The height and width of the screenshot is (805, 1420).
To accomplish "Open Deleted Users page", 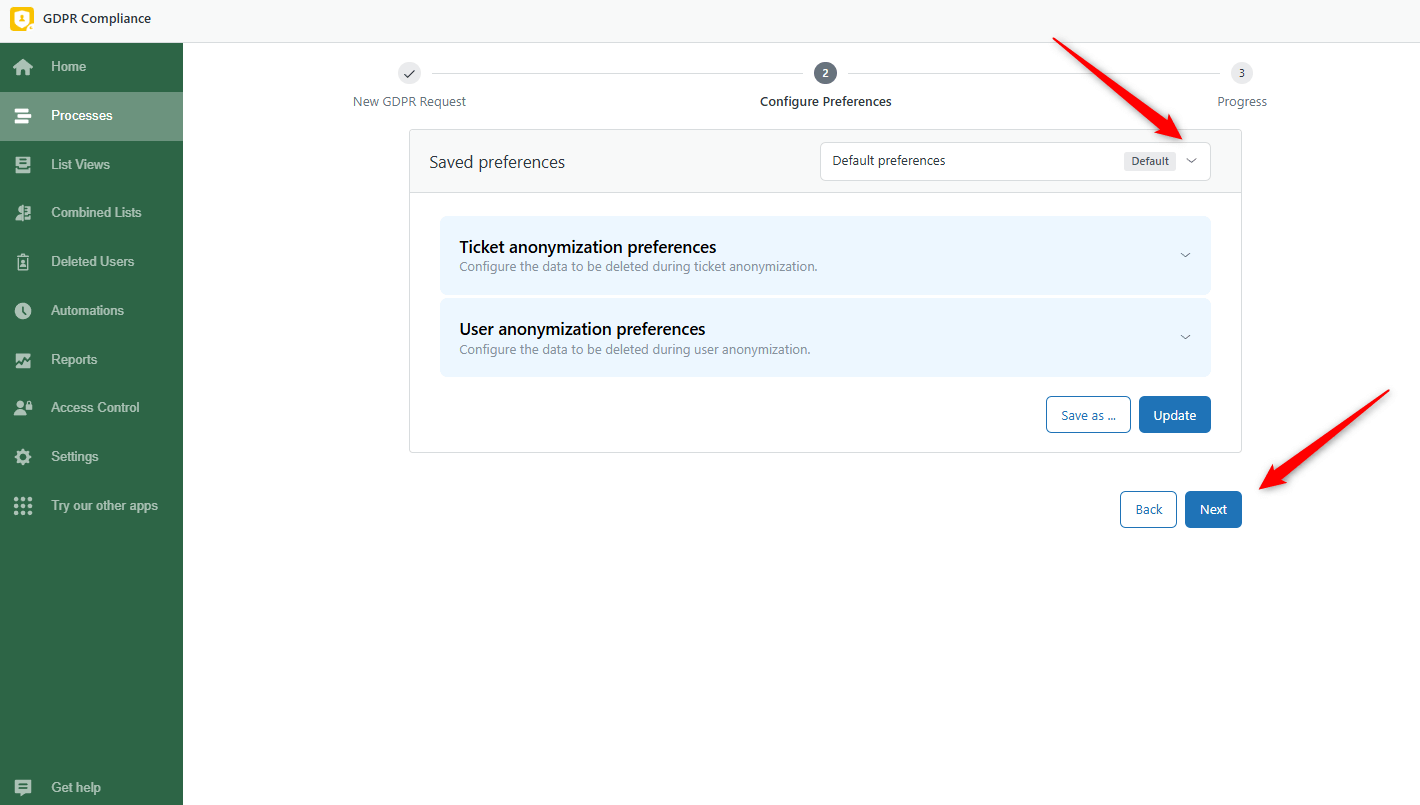I will [91, 262].
